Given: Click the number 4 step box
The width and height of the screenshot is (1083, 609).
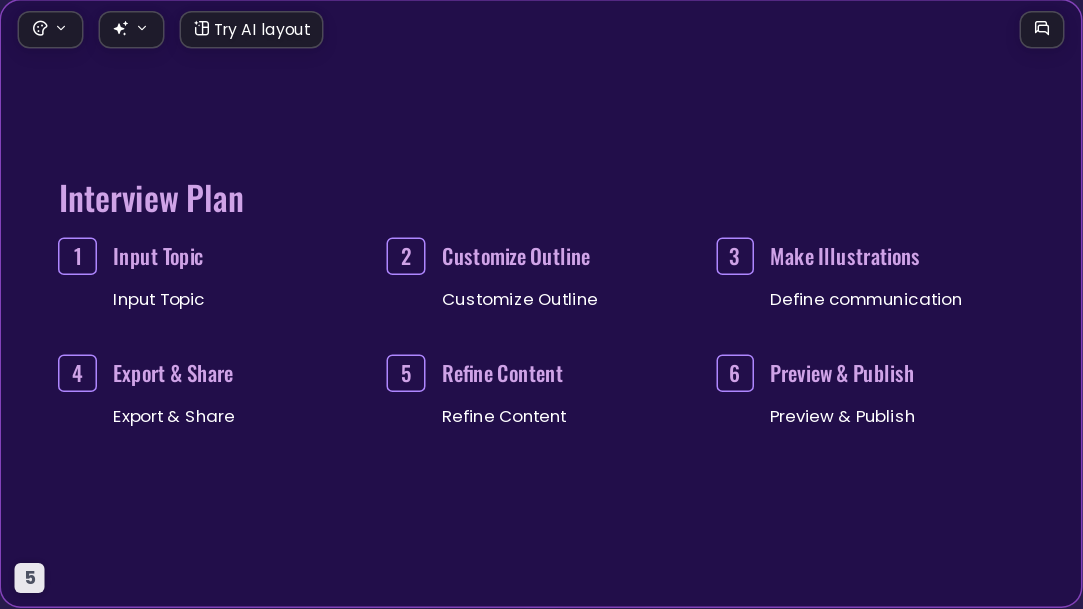Looking at the screenshot, I should tap(77, 374).
